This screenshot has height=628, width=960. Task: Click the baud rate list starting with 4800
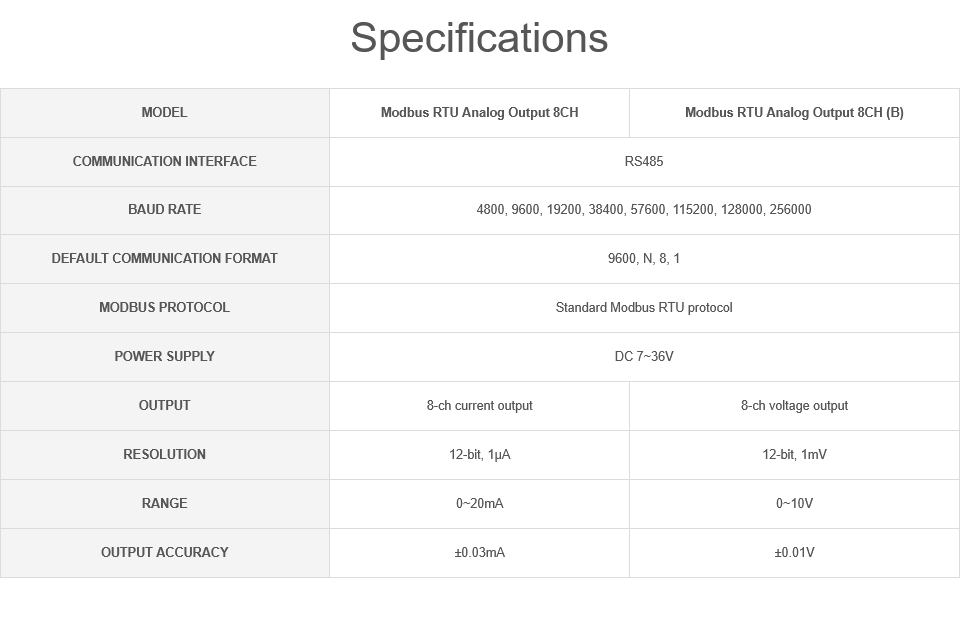[x=644, y=209]
